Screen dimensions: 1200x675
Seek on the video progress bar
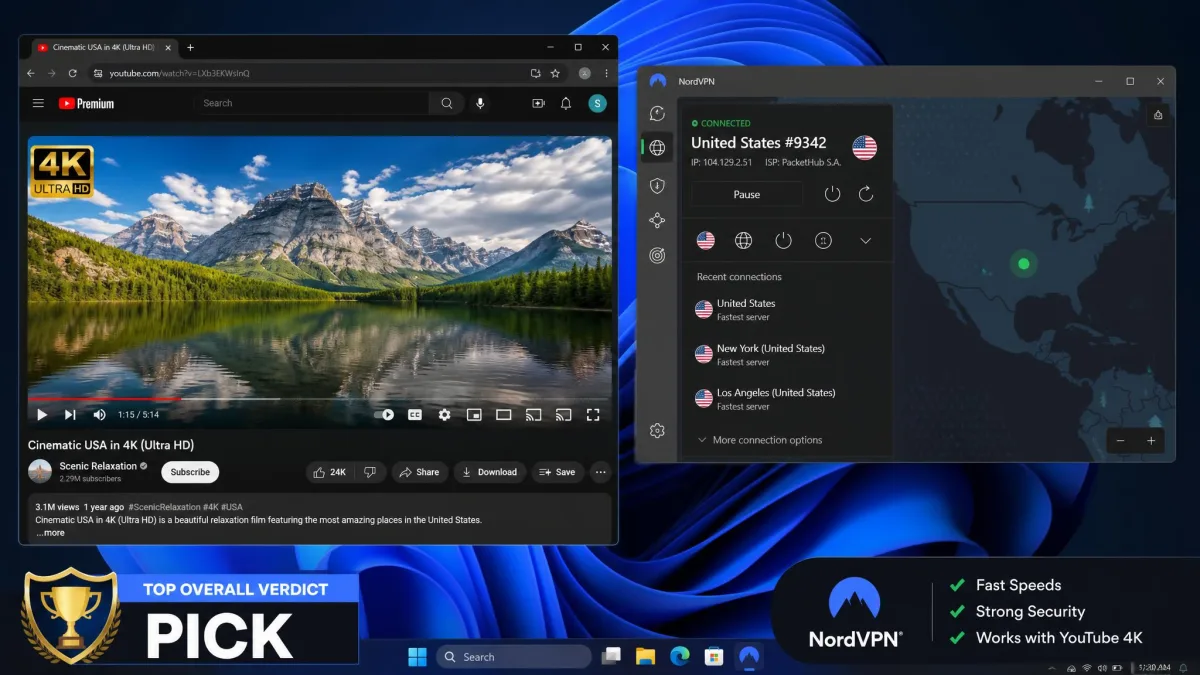(319, 398)
